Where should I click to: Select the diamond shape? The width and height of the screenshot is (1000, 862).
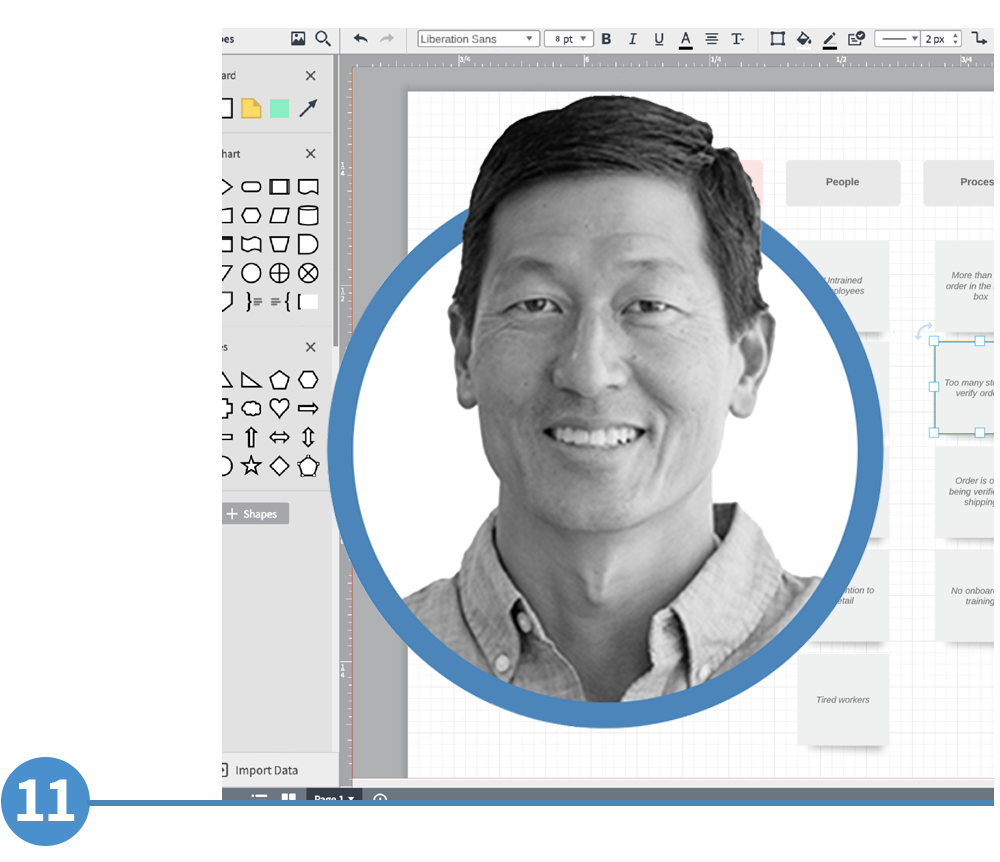279,466
